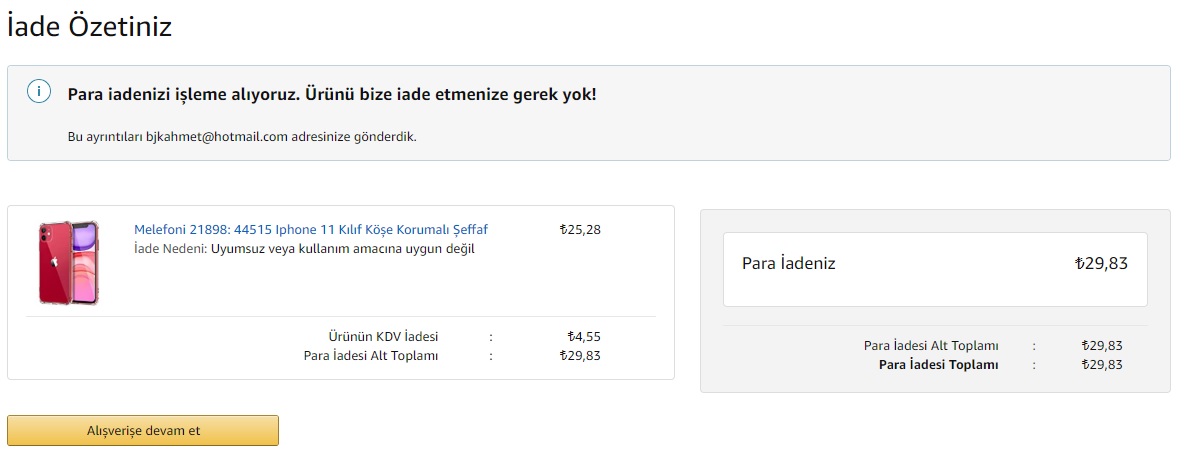Click the product price ₺25,28

[x=580, y=230]
